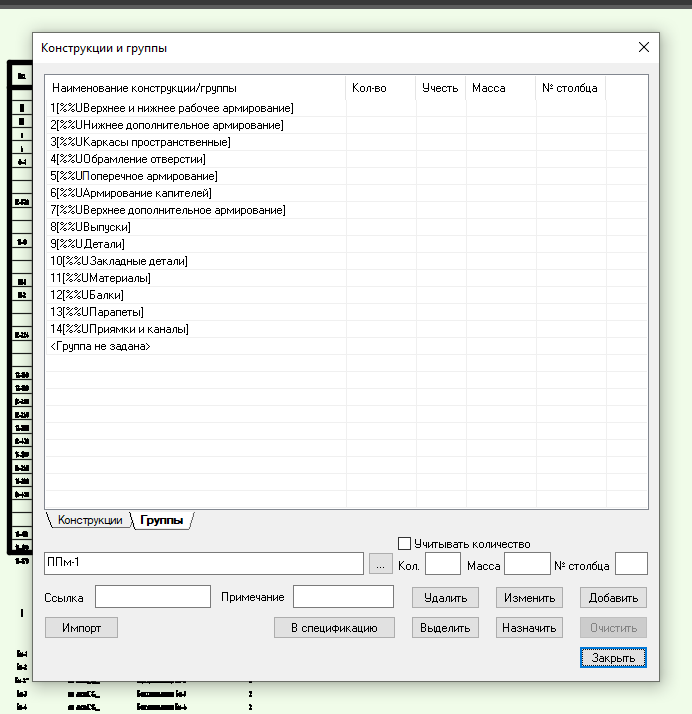Click the Назначить button
Image resolution: width=692 pixels, height=714 pixels.
click(529, 627)
